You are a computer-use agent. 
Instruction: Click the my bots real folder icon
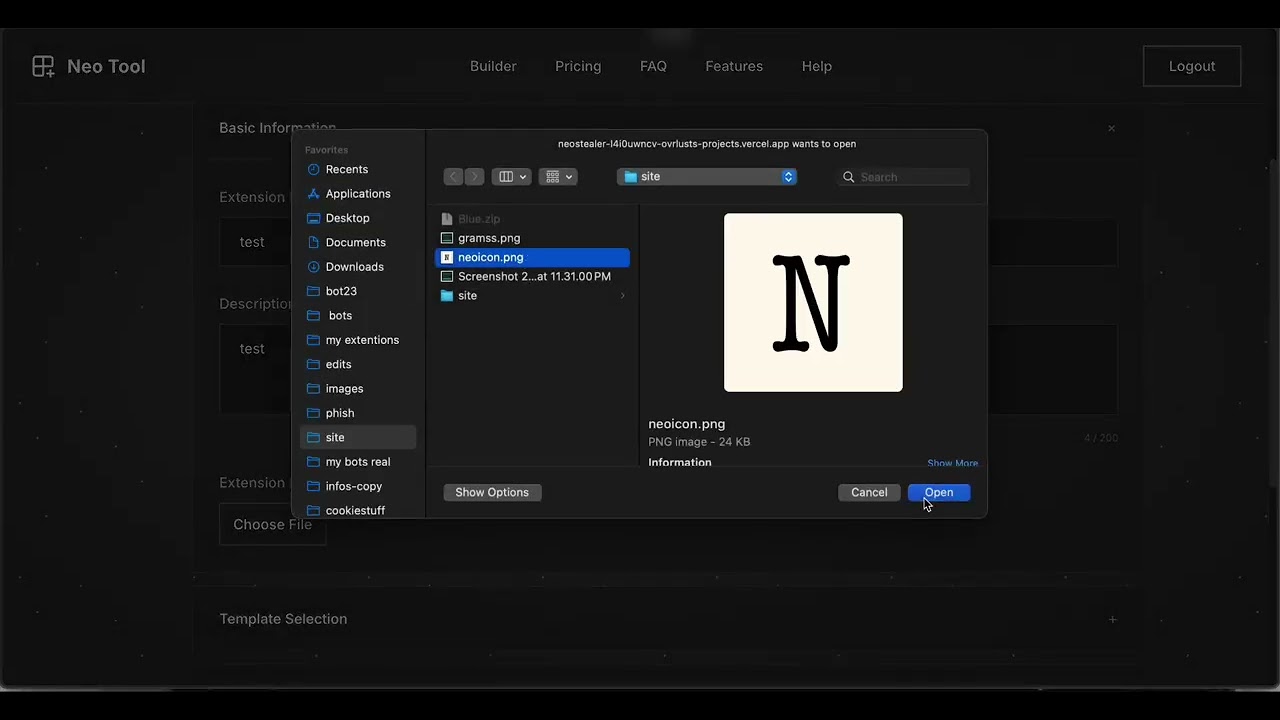(314, 462)
